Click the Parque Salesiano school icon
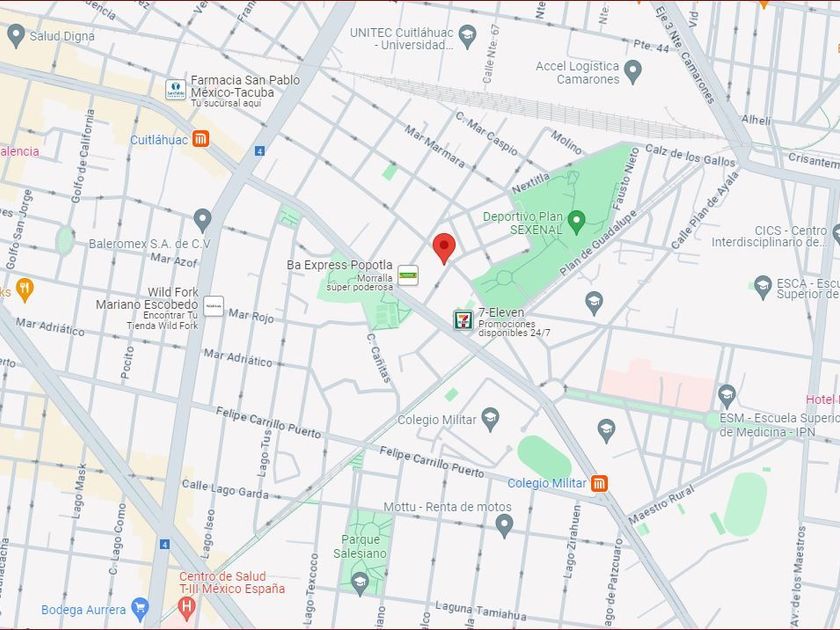The height and width of the screenshot is (630, 840). coord(360,584)
